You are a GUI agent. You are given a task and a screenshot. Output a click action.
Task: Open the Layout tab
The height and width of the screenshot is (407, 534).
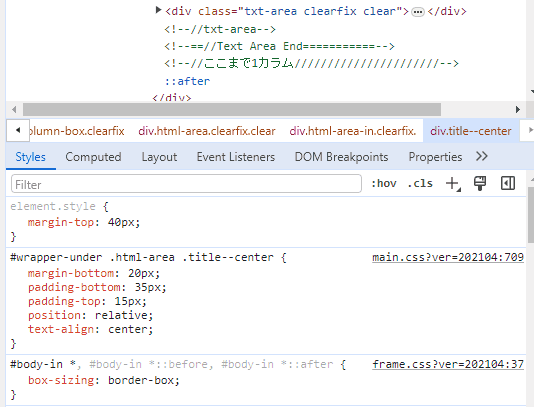coord(159,157)
